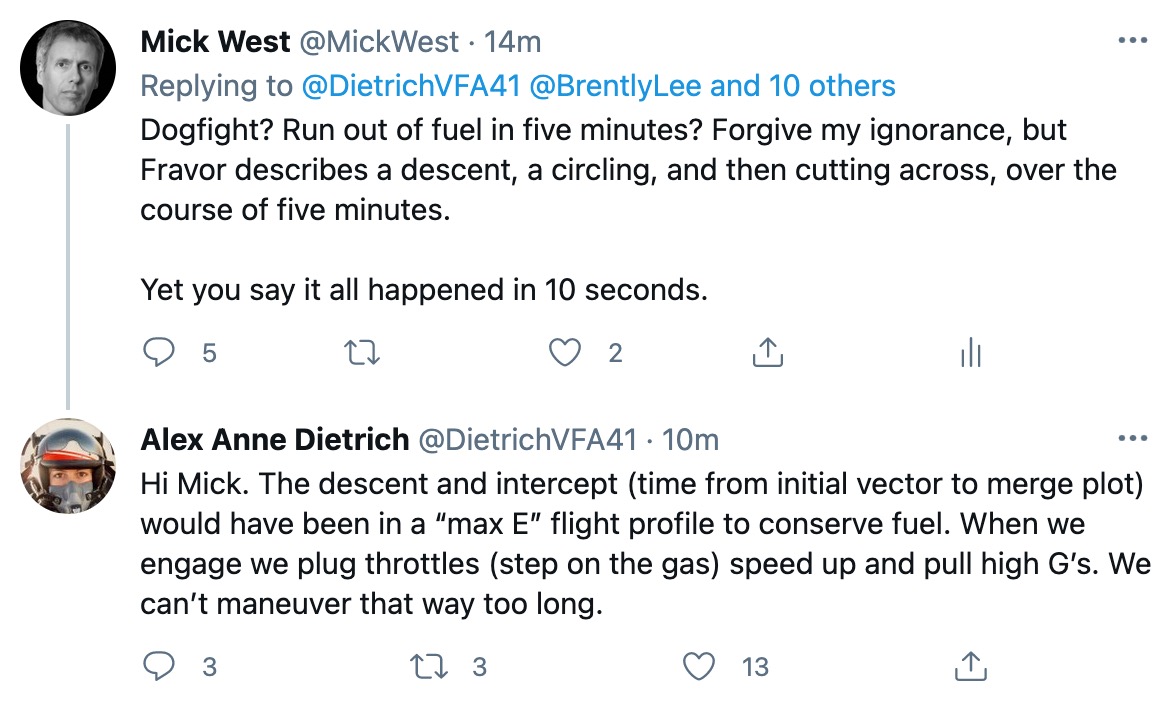Open the 14m timestamp on Mick's tweet
The image size is (1174, 706).
click(512, 42)
